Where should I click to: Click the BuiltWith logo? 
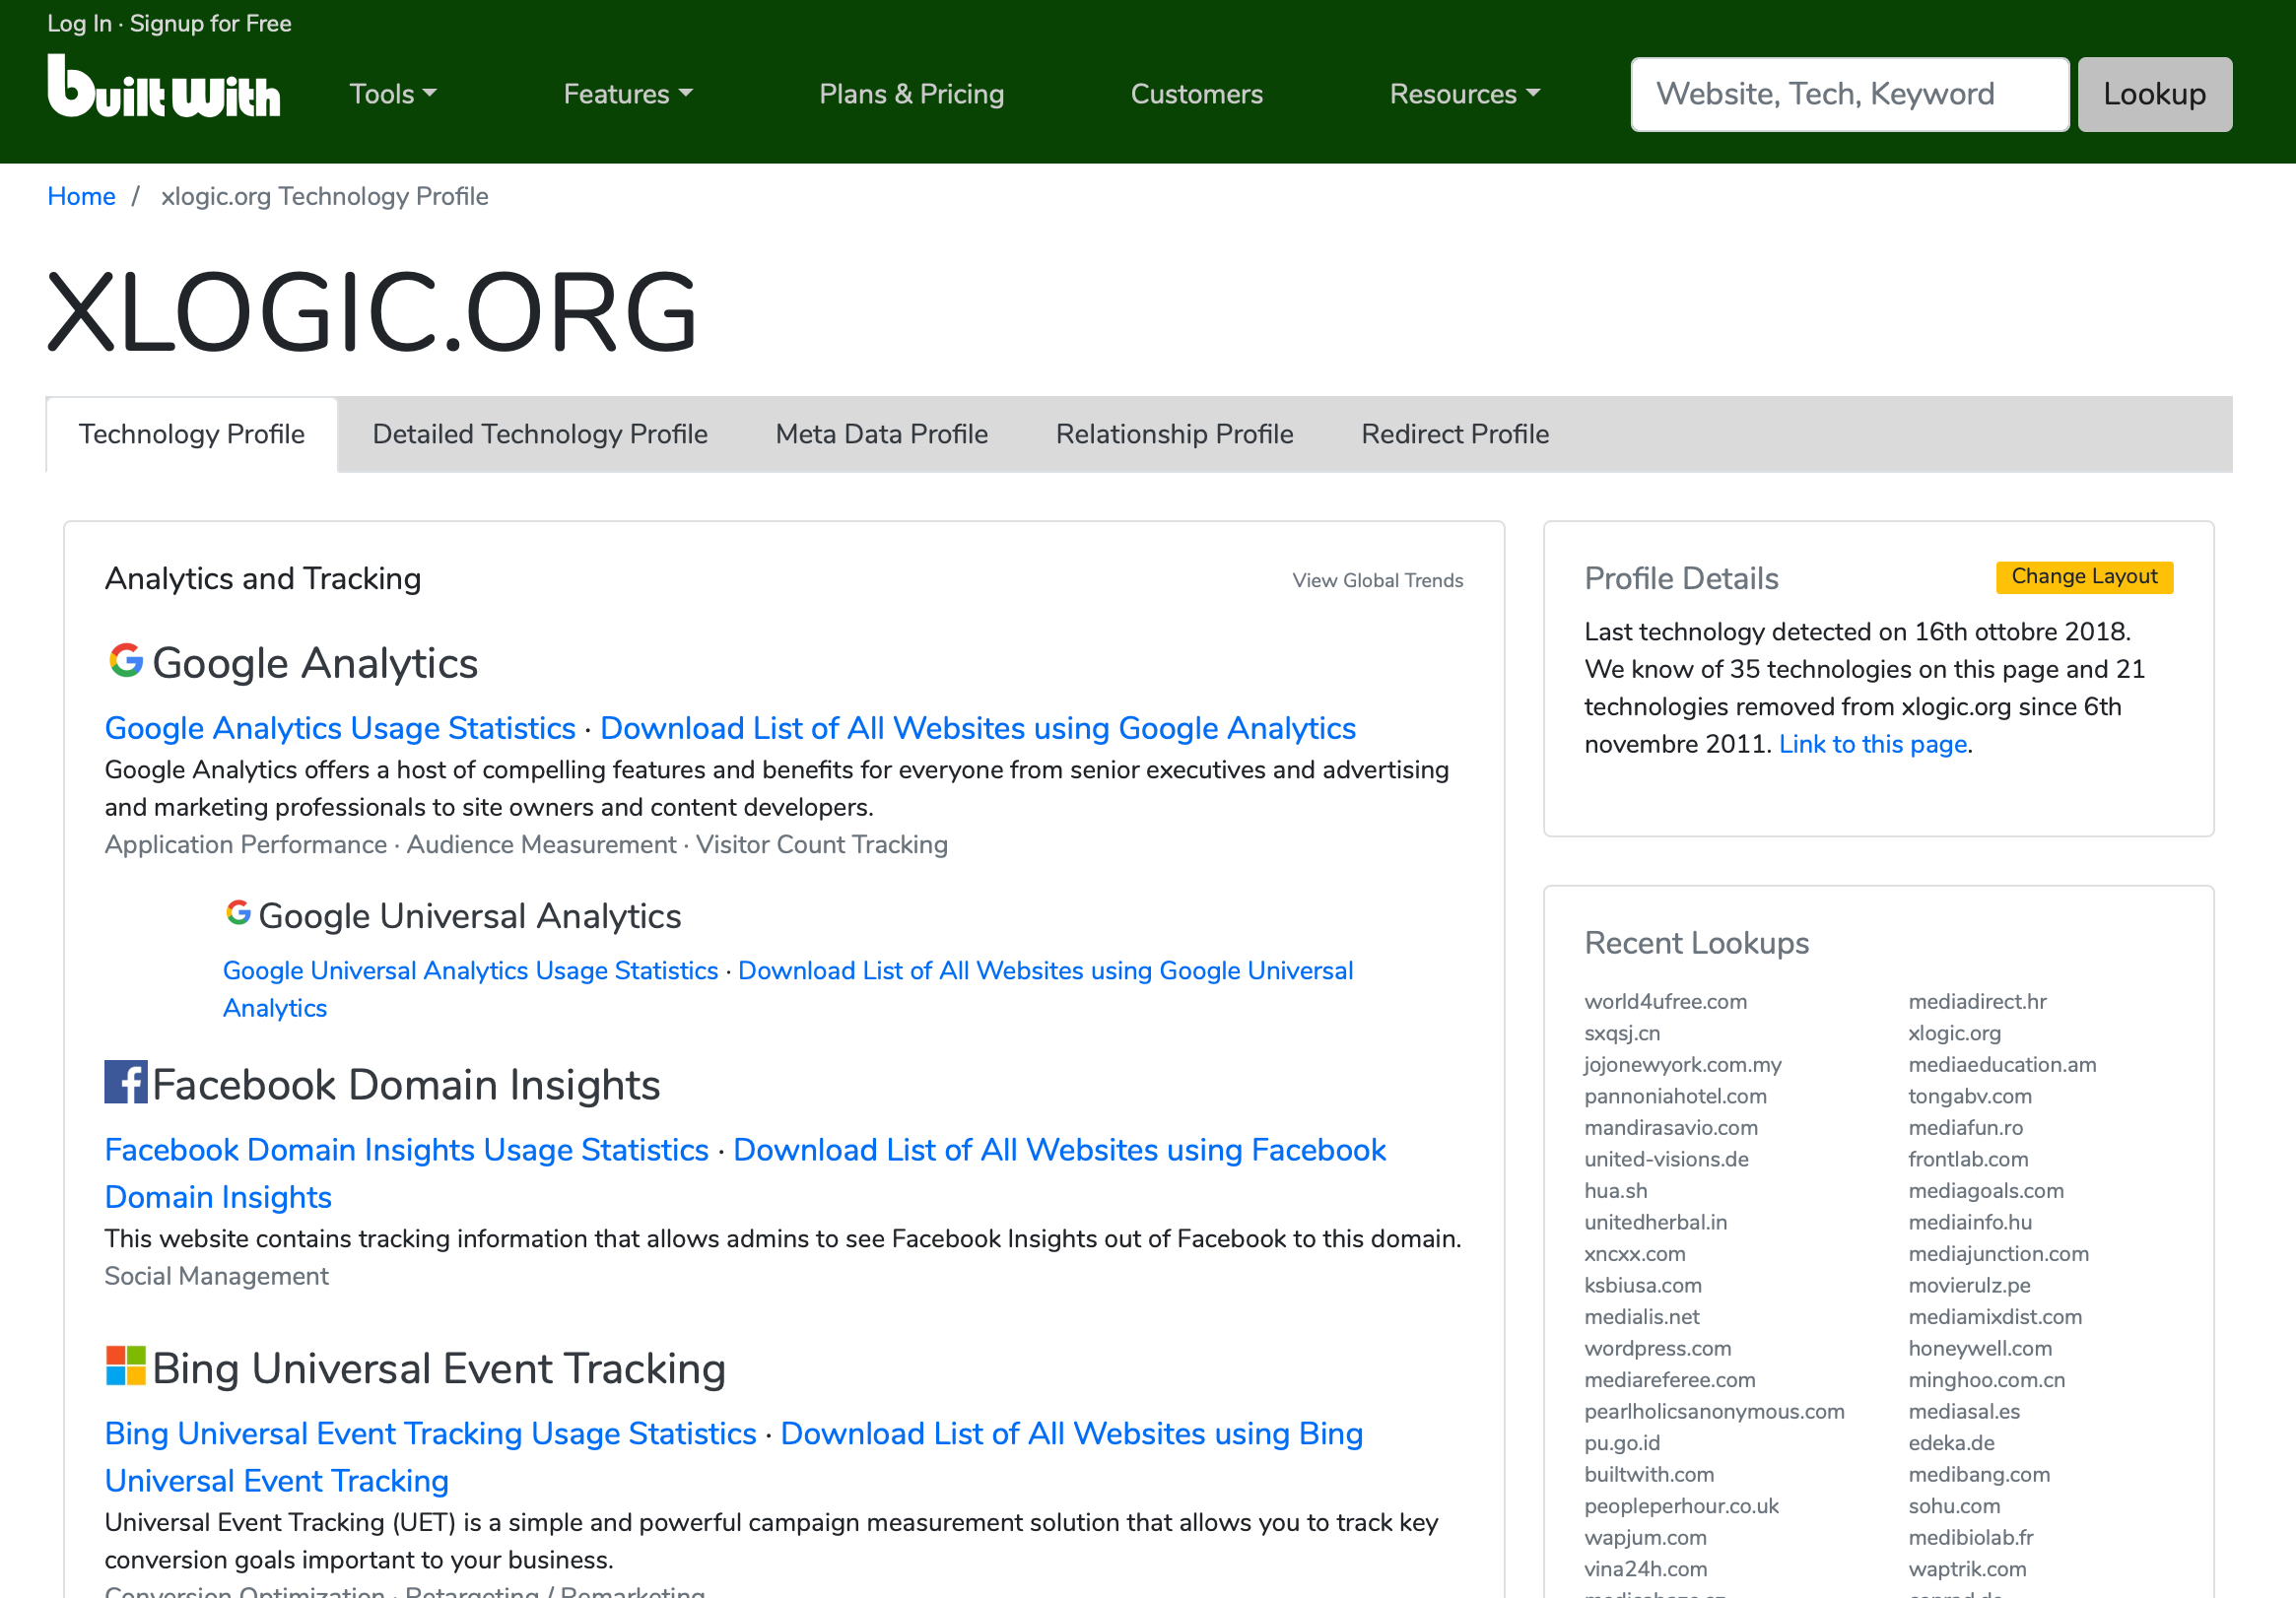[164, 86]
